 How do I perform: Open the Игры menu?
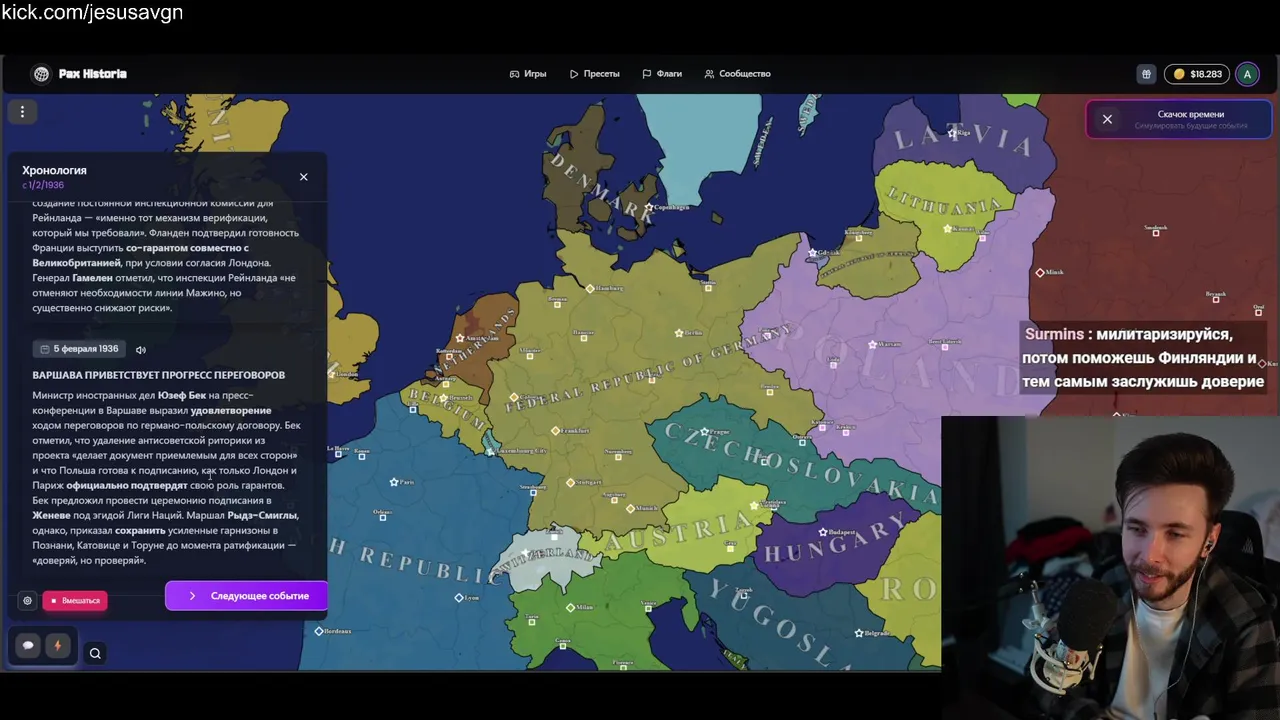pyautogui.click(x=528, y=74)
